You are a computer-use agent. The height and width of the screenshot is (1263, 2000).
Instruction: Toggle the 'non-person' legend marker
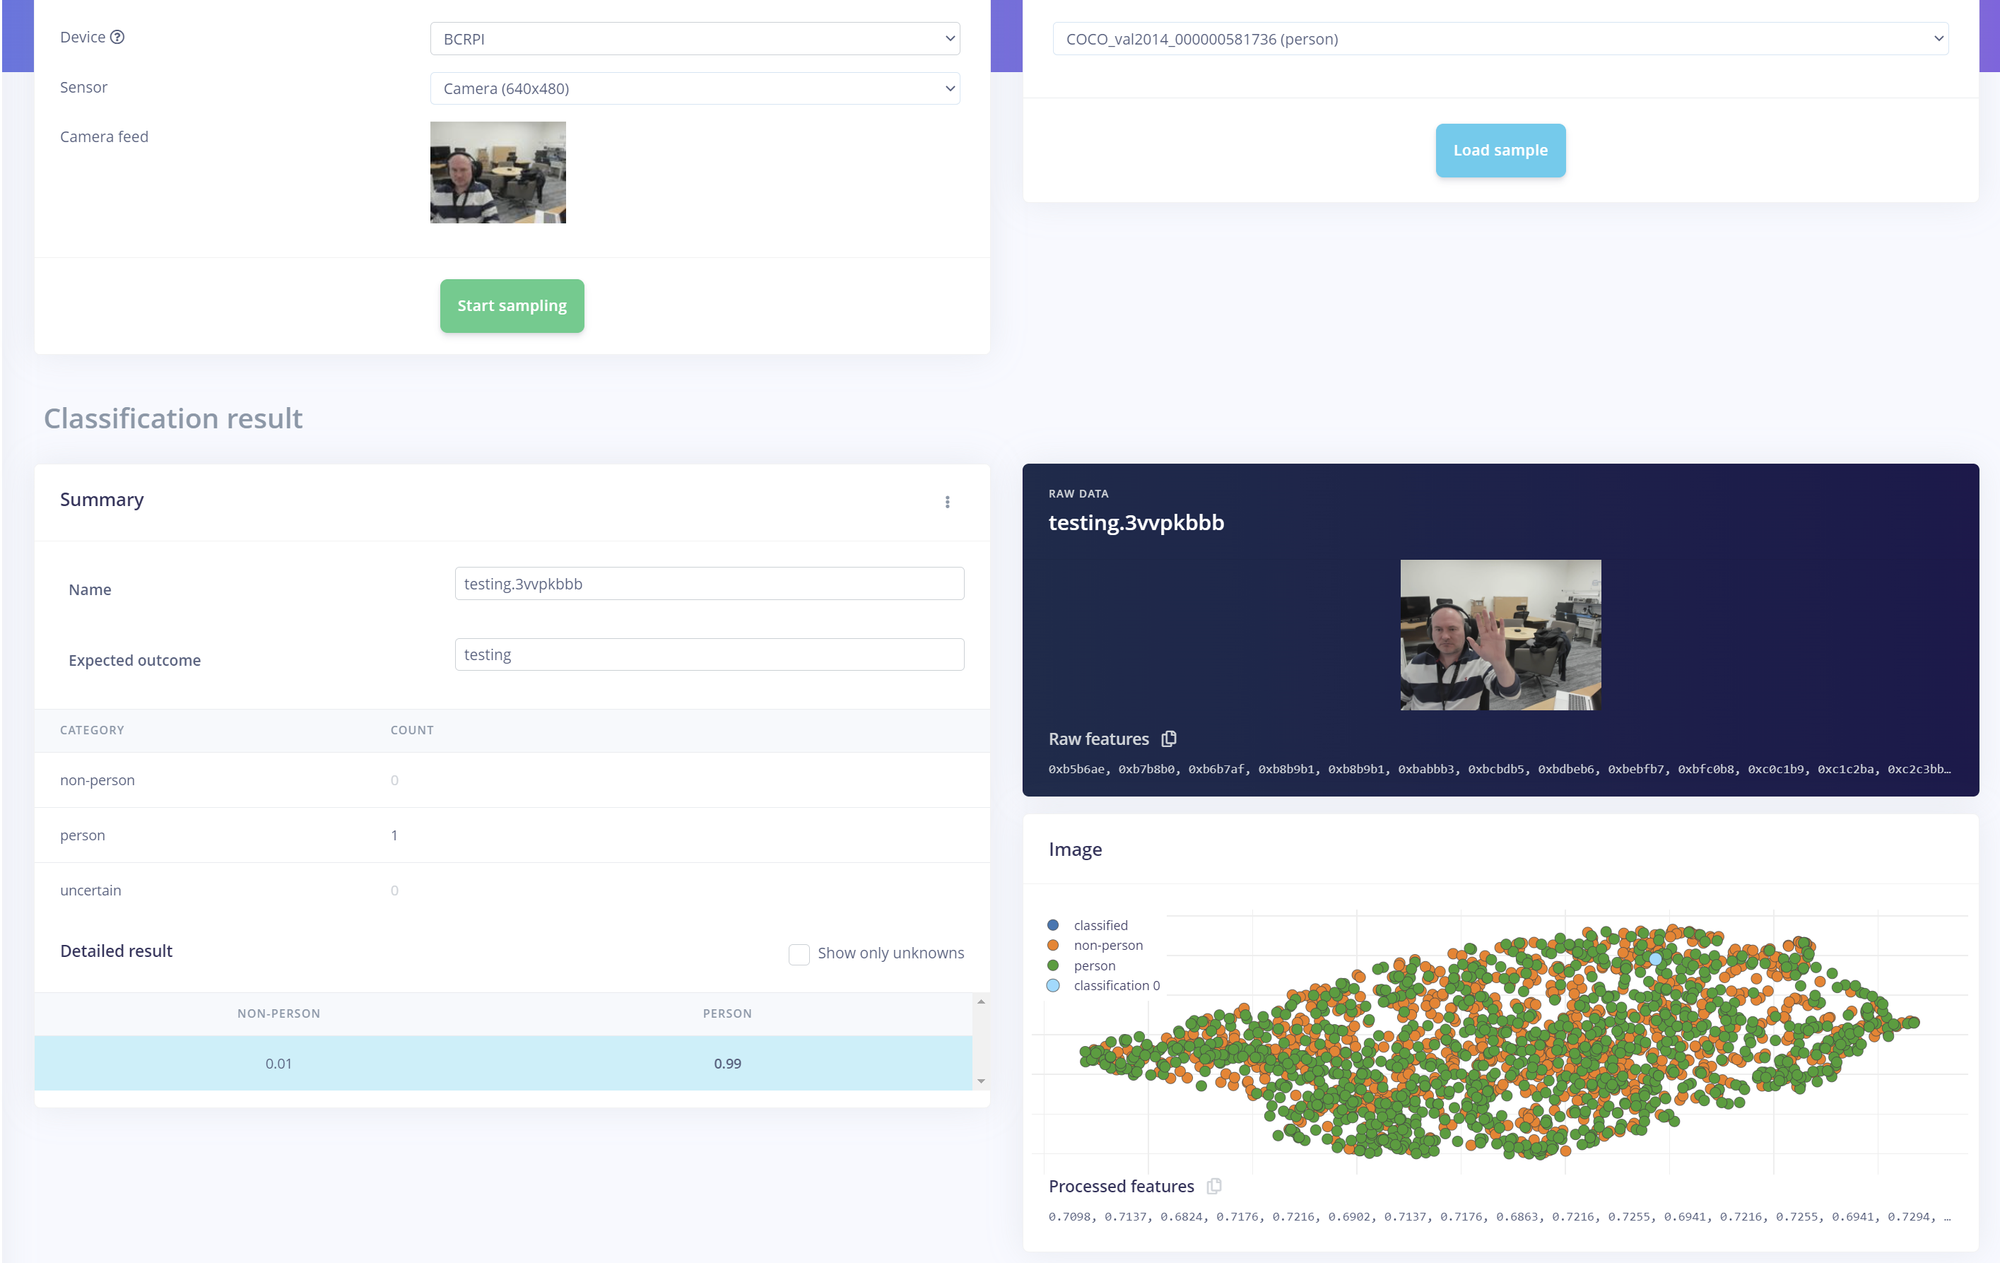point(1053,945)
